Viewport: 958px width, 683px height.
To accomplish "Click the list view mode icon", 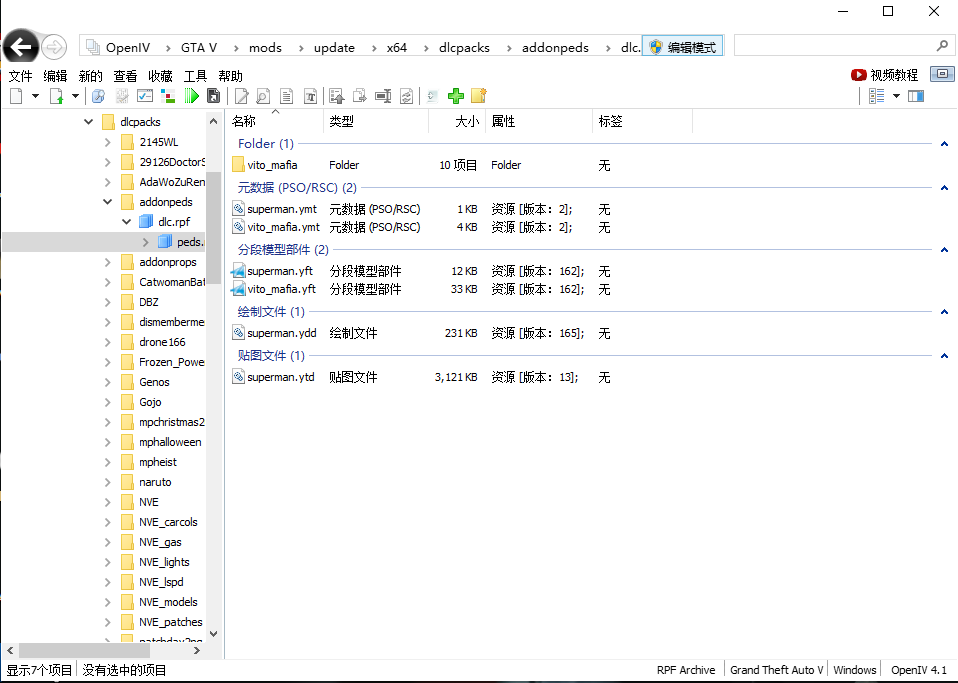I will point(877,96).
